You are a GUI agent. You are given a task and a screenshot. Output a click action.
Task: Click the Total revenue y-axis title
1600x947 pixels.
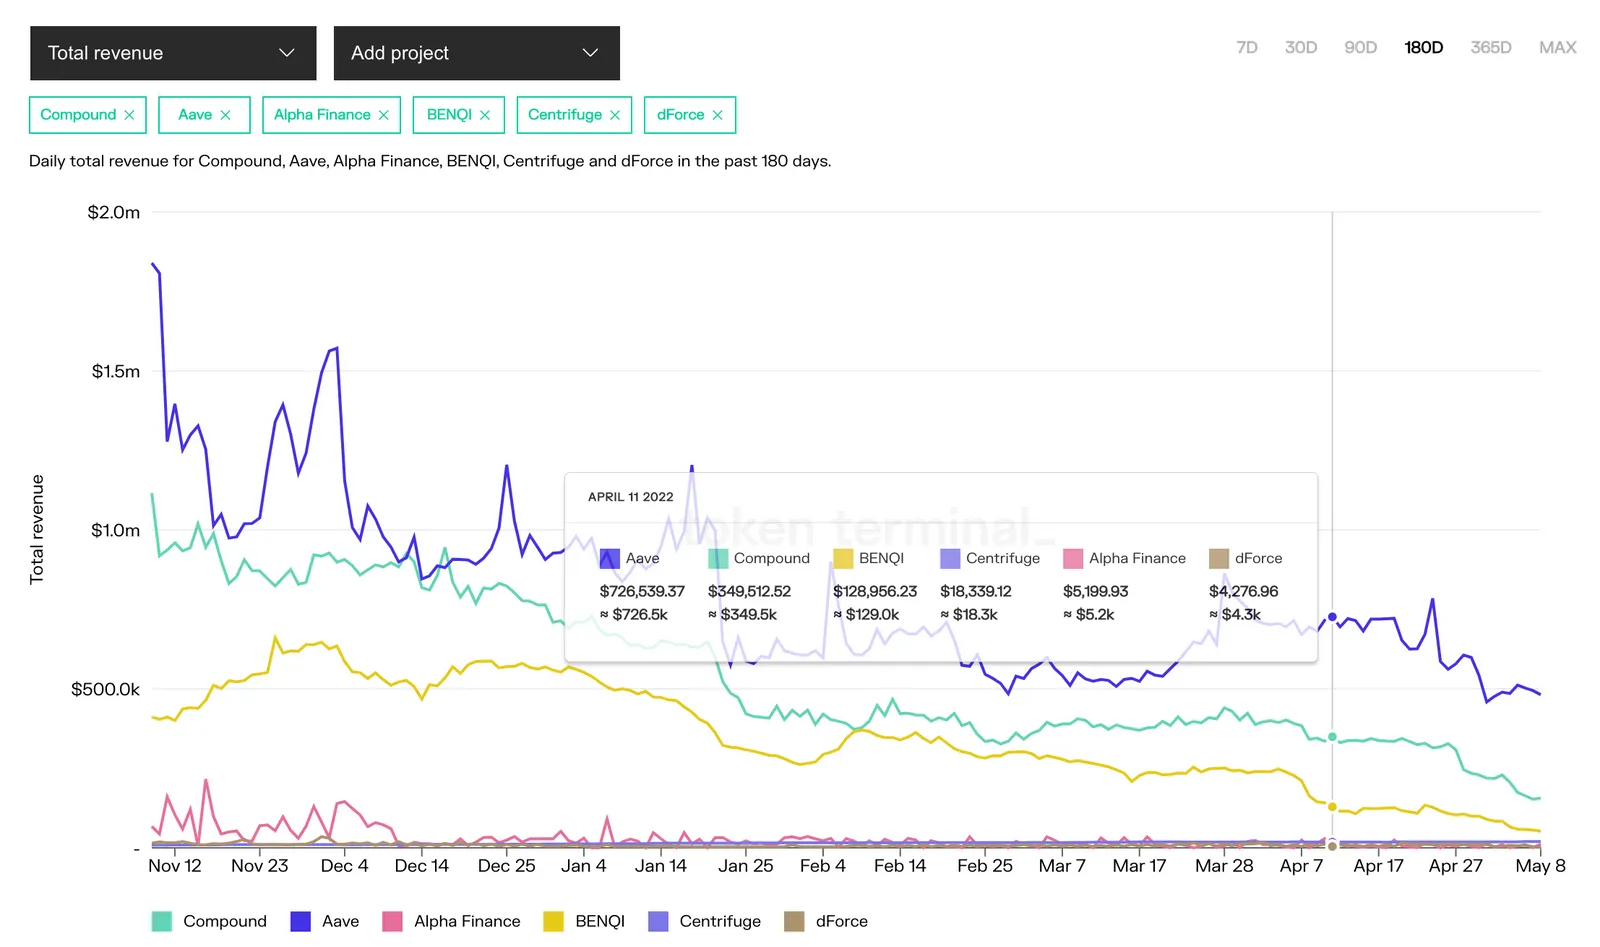pyautogui.click(x=37, y=529)
